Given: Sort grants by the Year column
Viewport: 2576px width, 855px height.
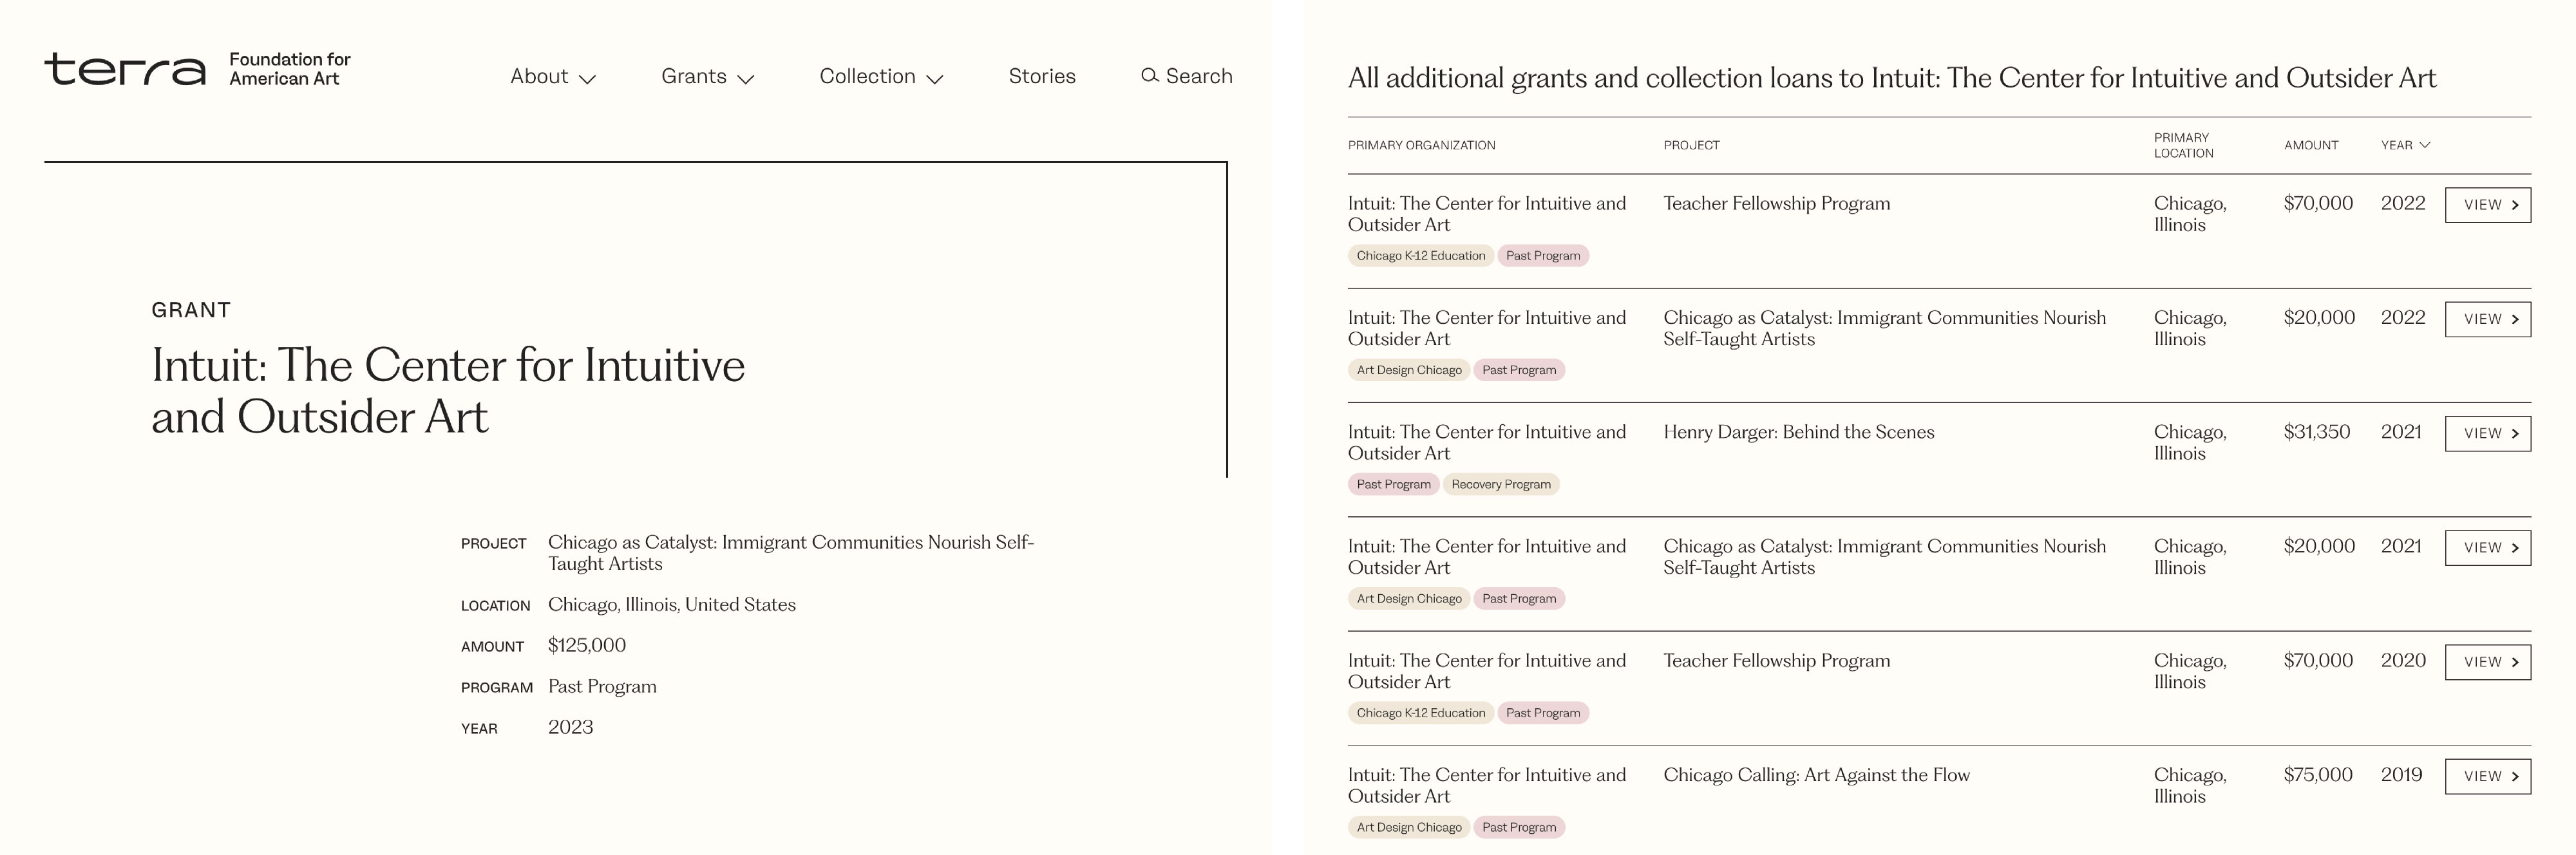Looking at the screenshot, I should pos(2404,146).
